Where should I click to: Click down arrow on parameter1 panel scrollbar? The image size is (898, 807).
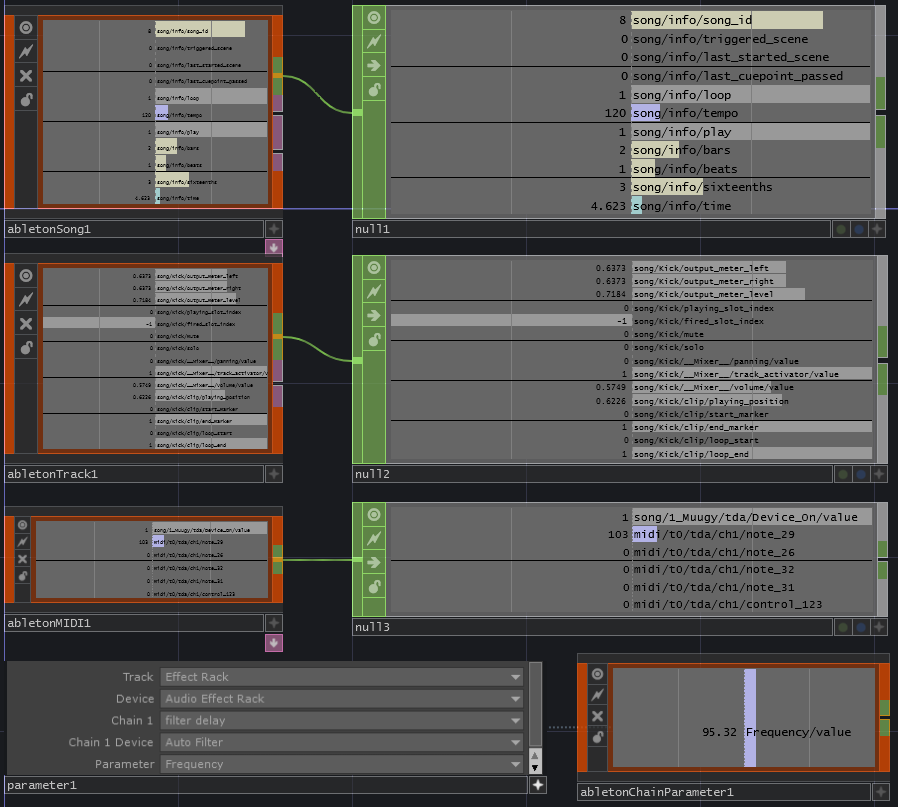click(x=535, y=767)
